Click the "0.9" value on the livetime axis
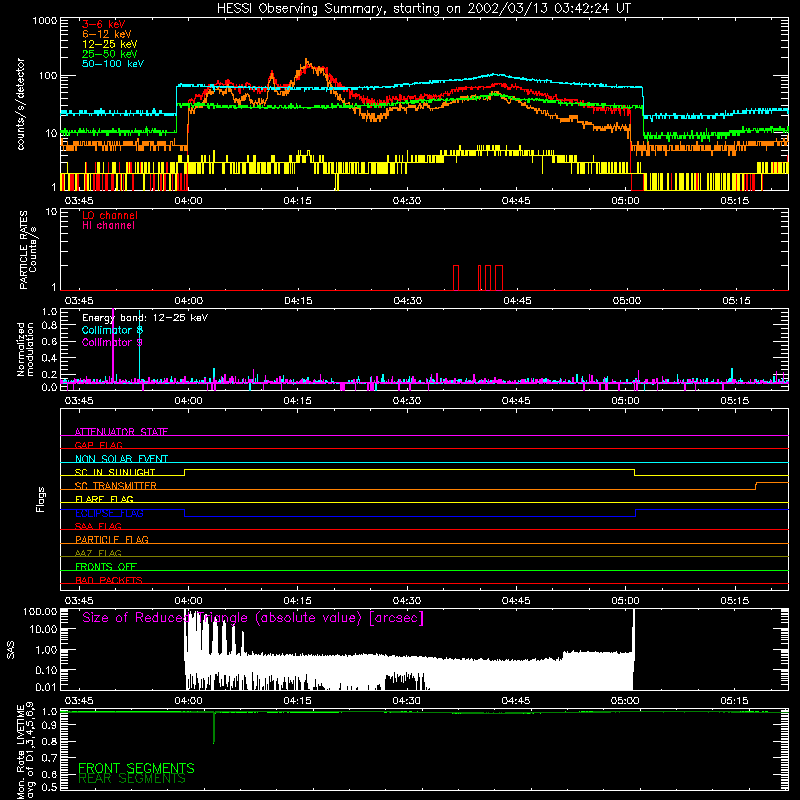The width and height of the screenshot is (800, 800). point(49,726)
